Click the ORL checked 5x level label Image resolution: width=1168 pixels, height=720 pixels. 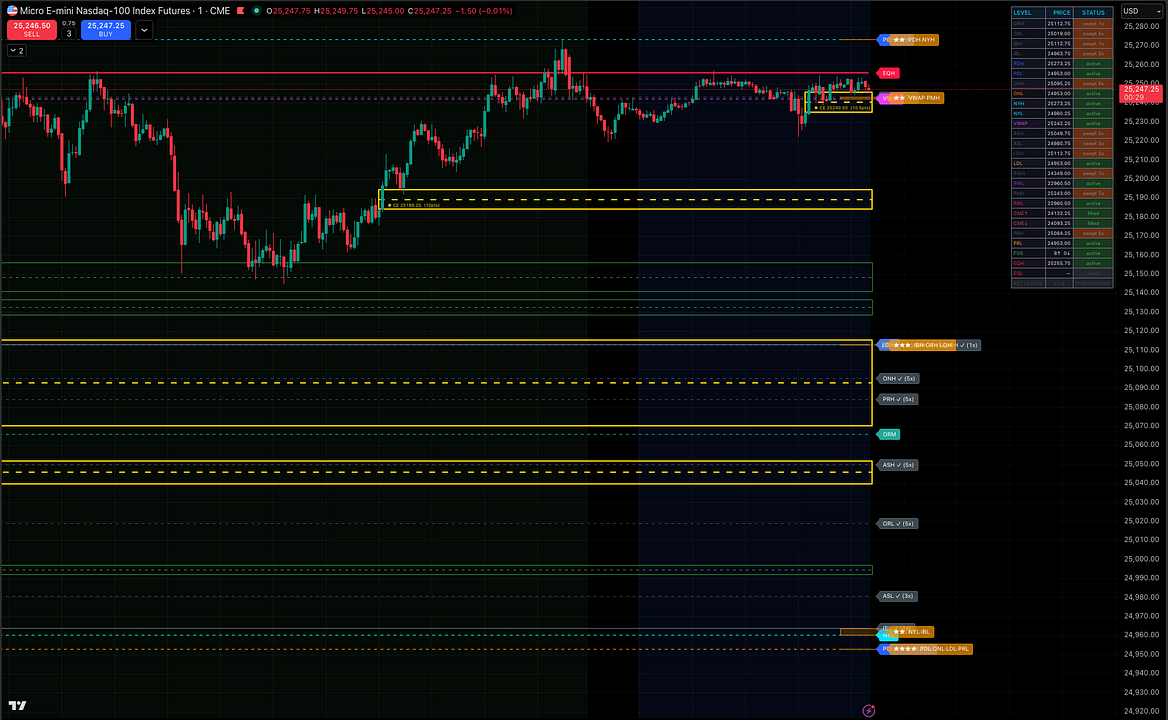click(897, 523)
